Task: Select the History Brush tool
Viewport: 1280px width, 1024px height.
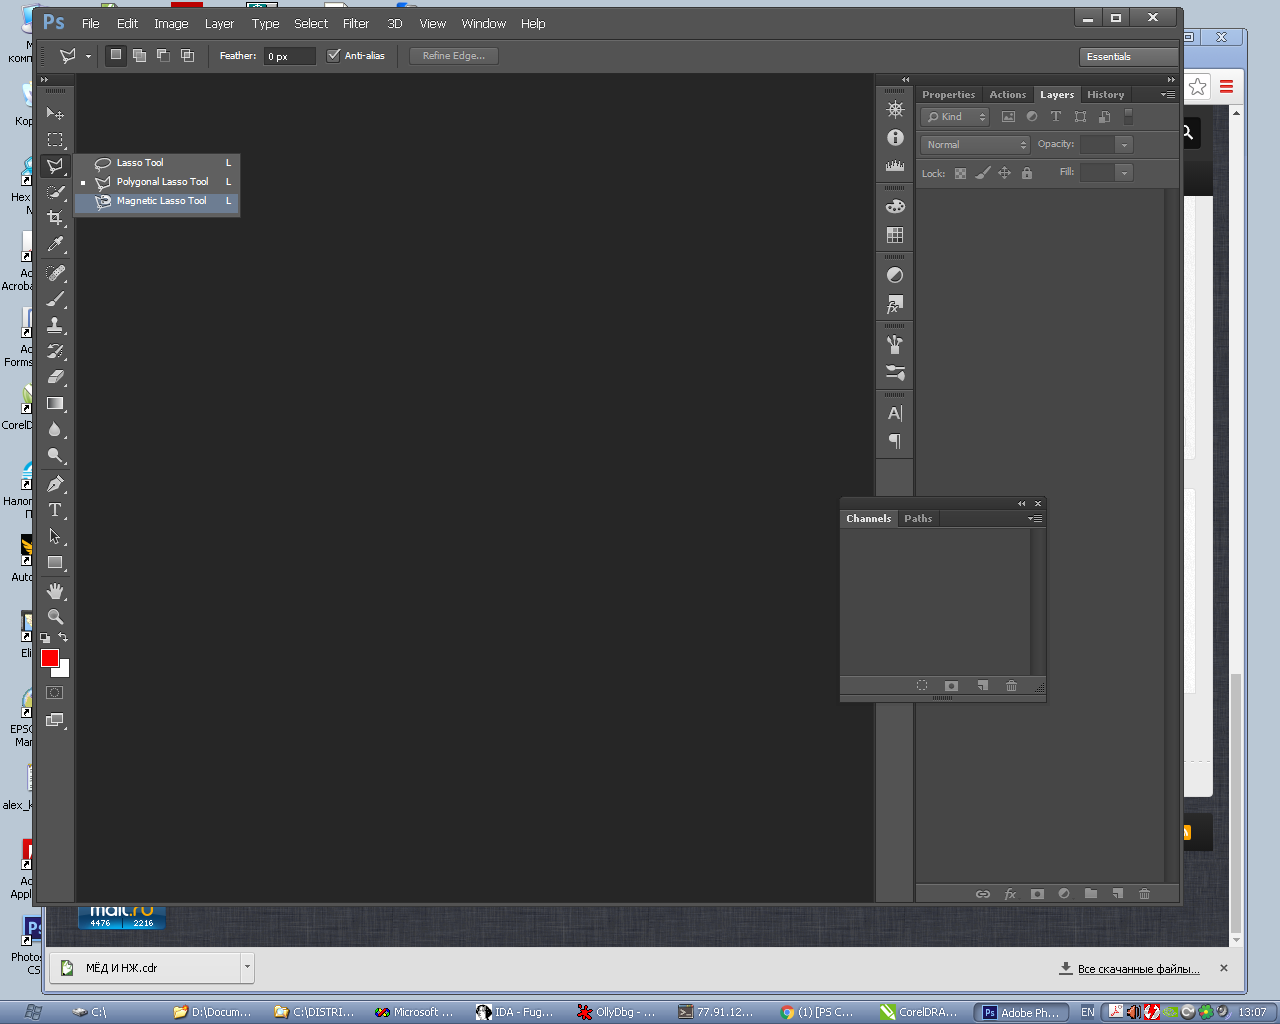Action: tap(55, 351)
